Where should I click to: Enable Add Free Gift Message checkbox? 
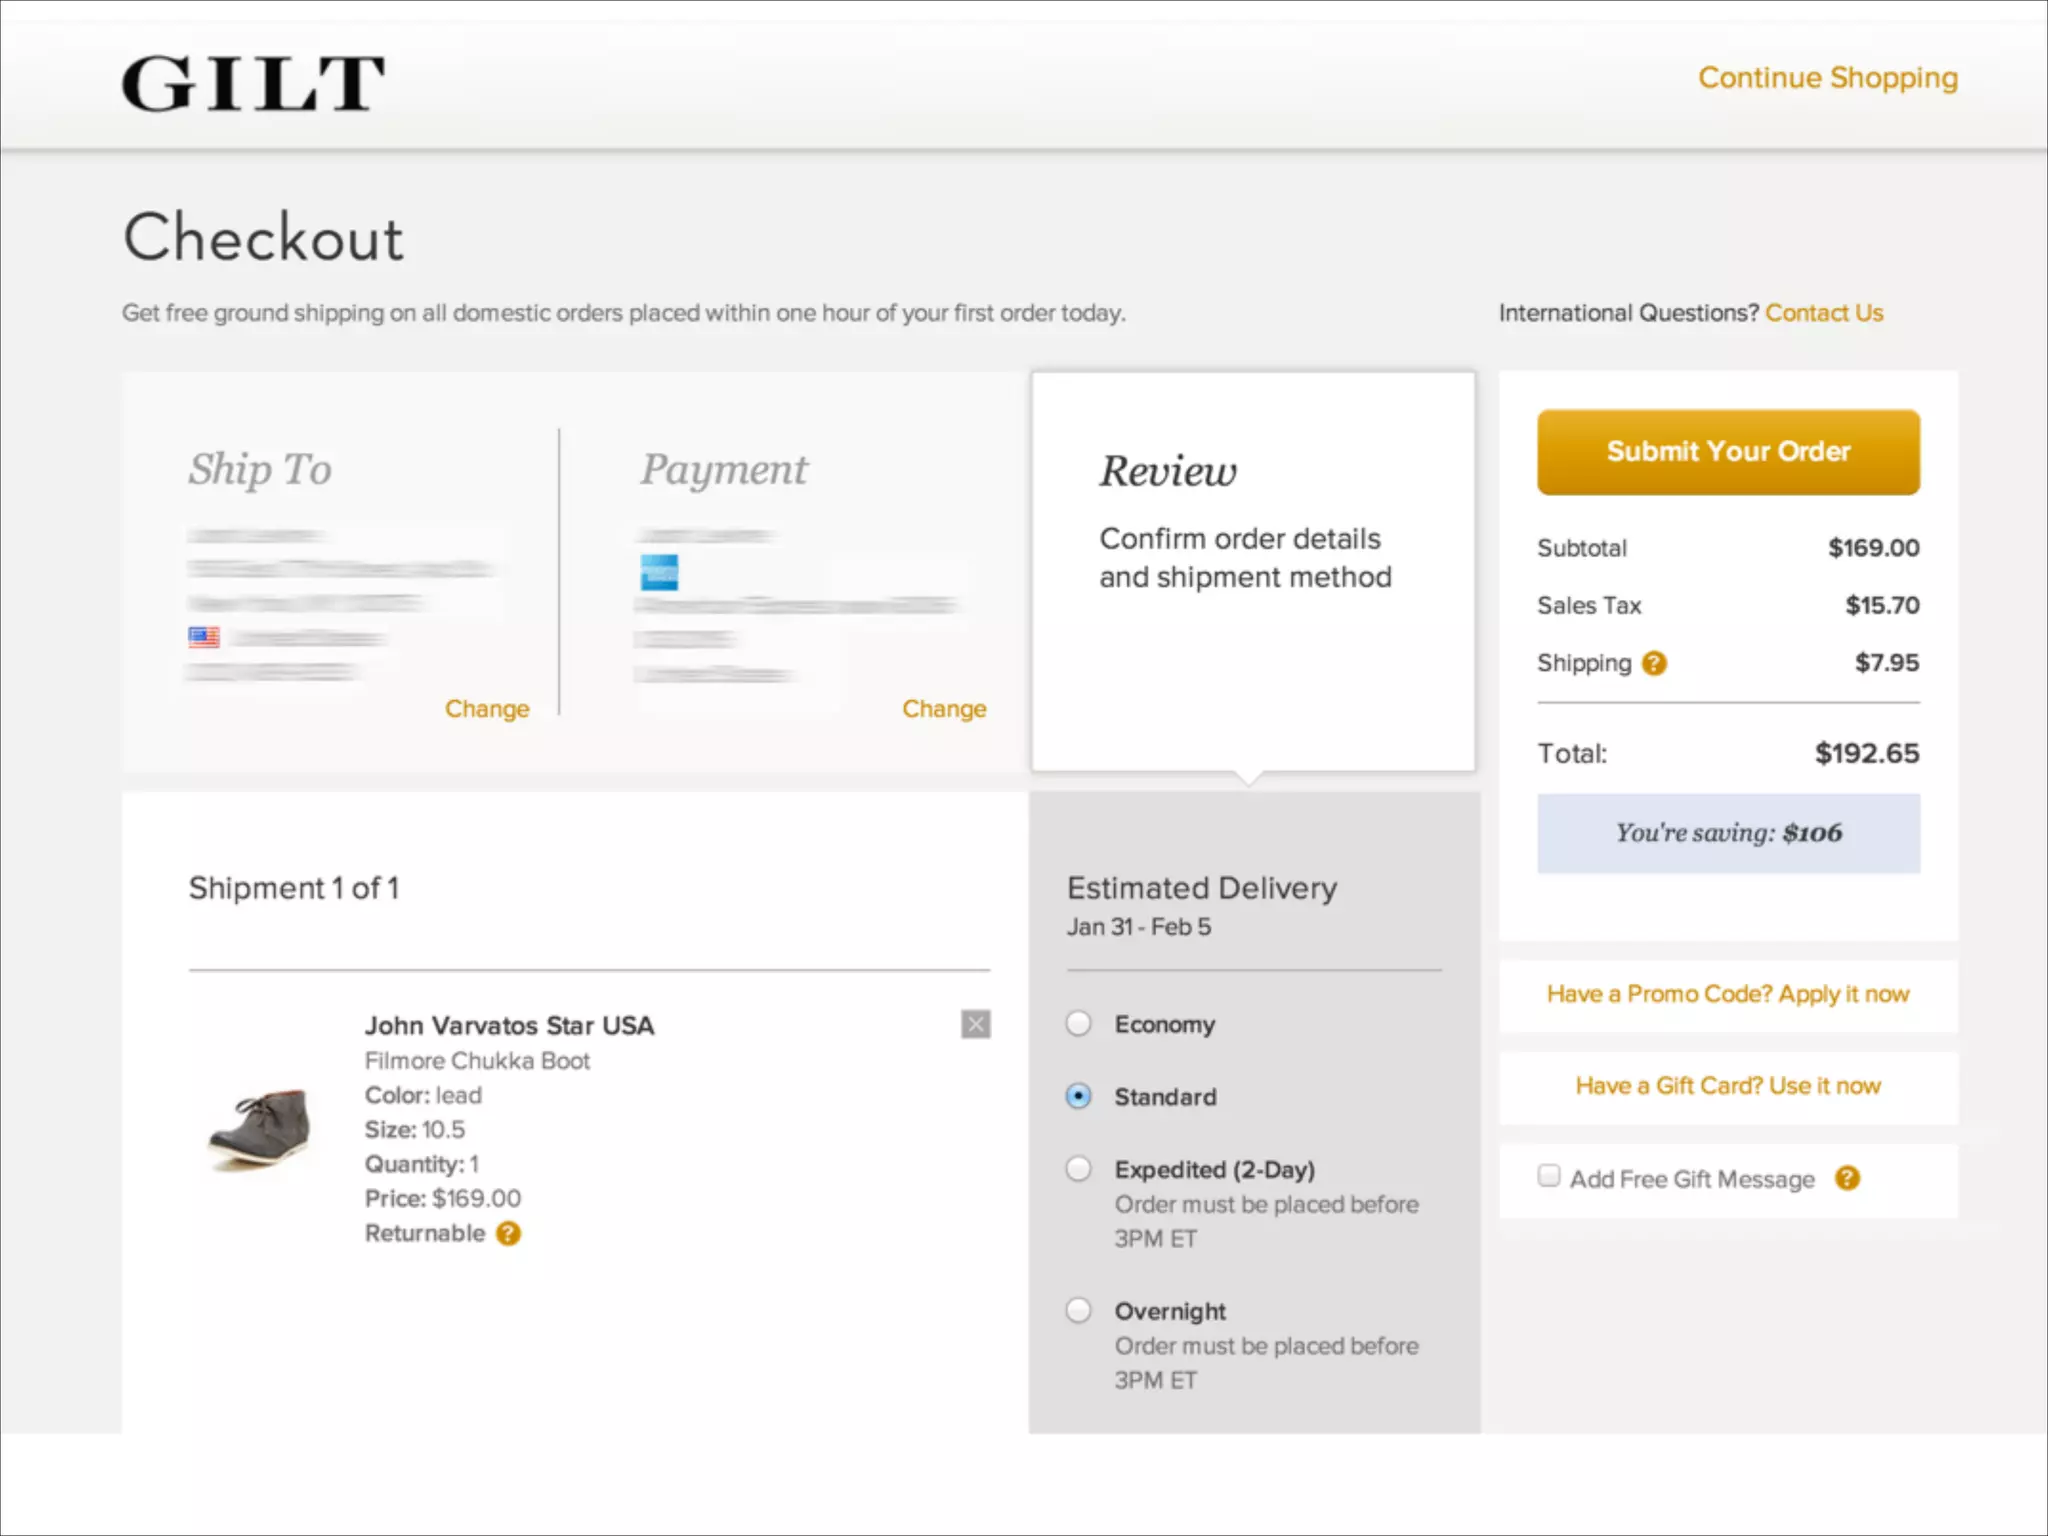click(x=1549, y=1176)
